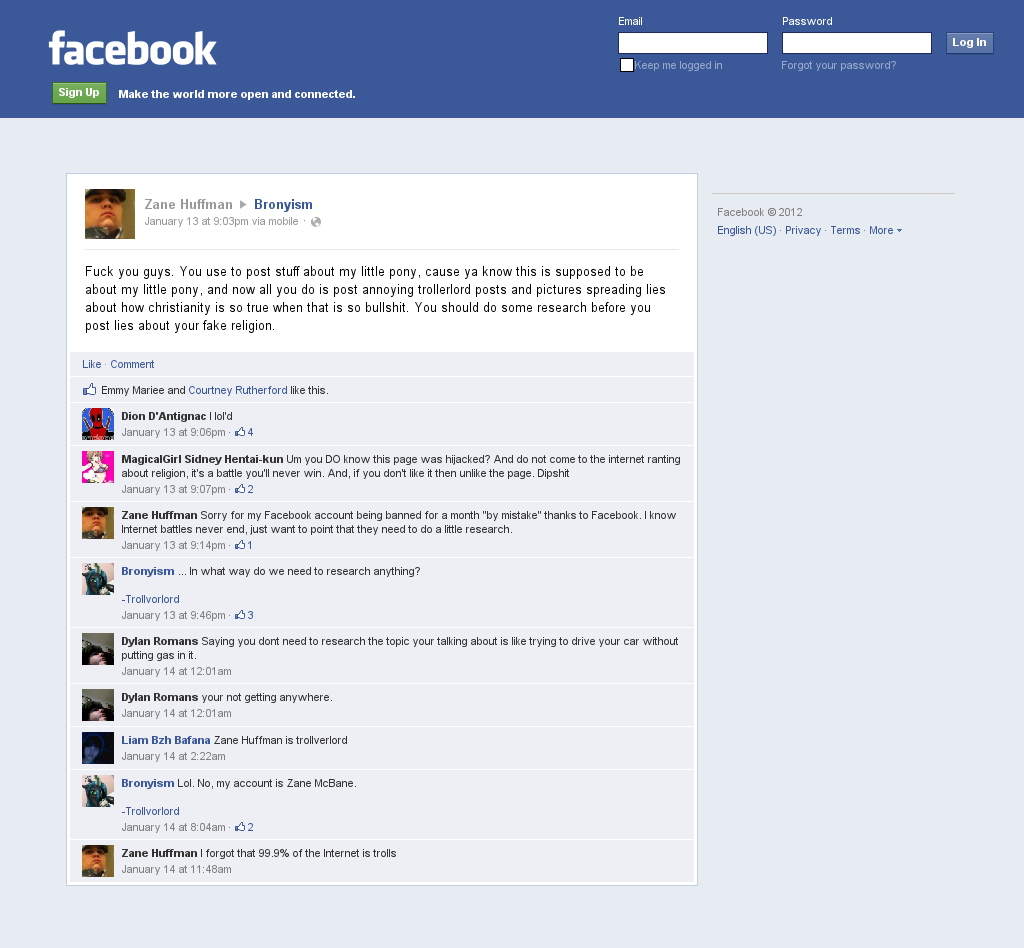Toggle the Keep me logged in checkbox
1024x948 pixels.
pyautogui.click(x=626, y=65)
